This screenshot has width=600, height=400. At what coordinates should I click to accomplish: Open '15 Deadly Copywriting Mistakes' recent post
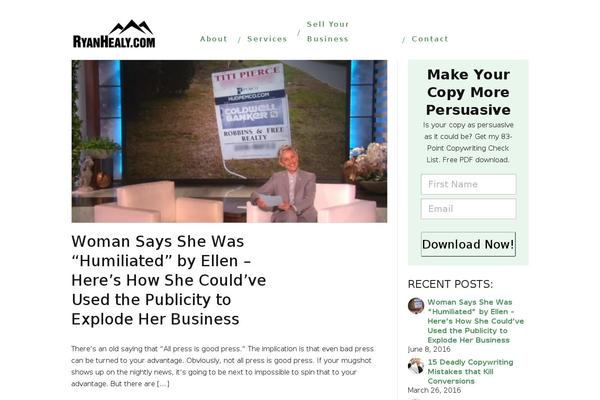(x=470, y=371)
